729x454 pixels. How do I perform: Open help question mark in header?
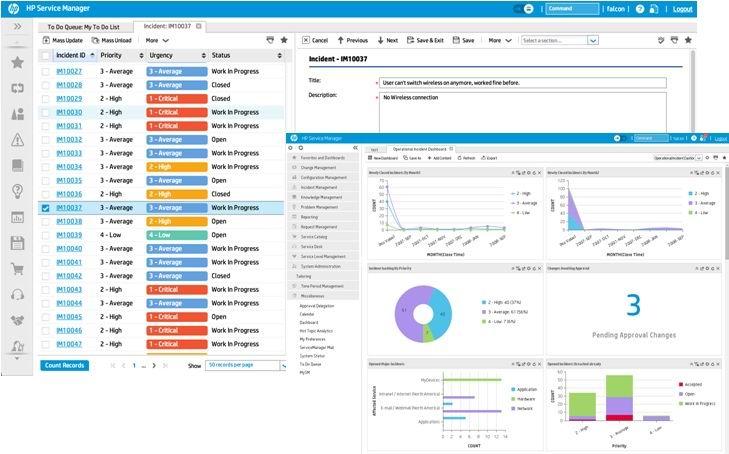[x=640, y=9]
